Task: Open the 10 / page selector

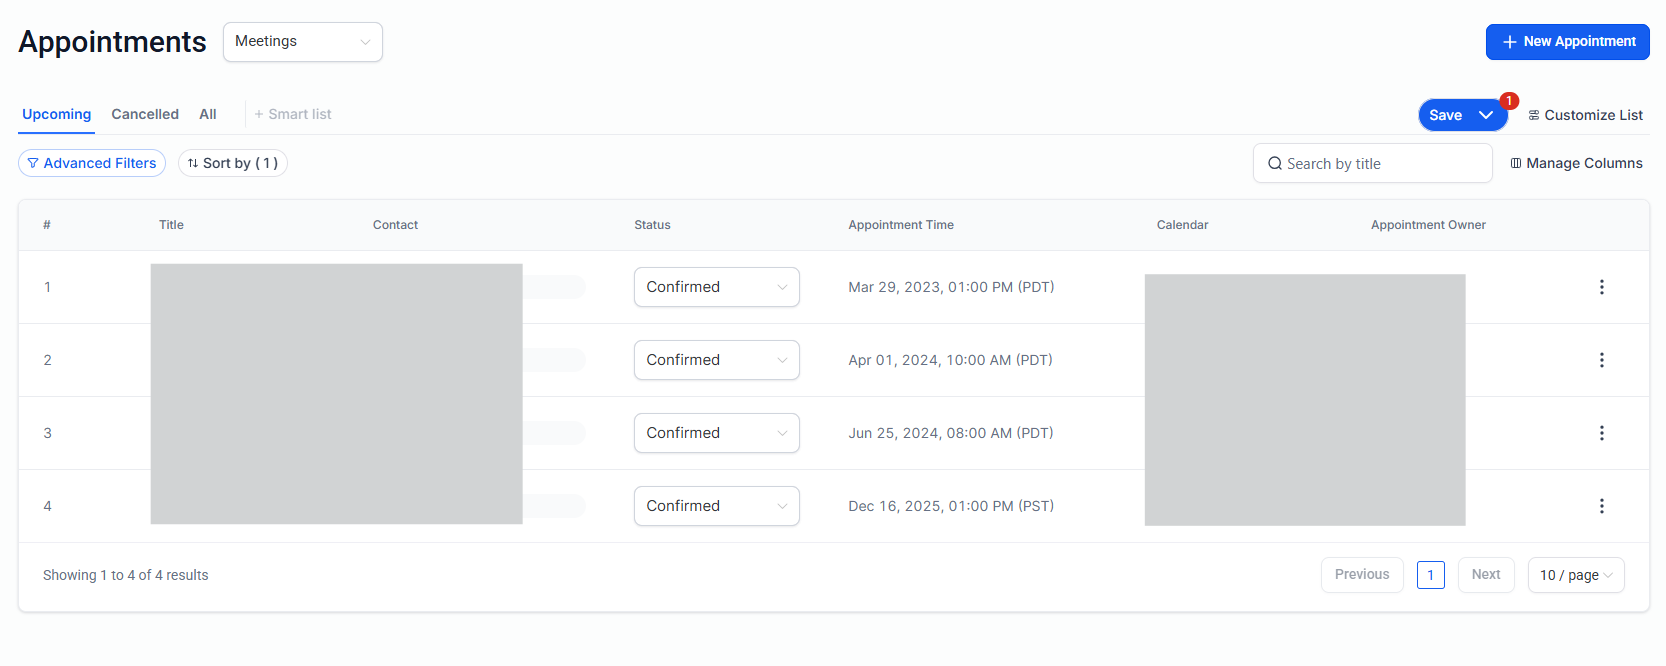Action: [x=1575, y=575]
